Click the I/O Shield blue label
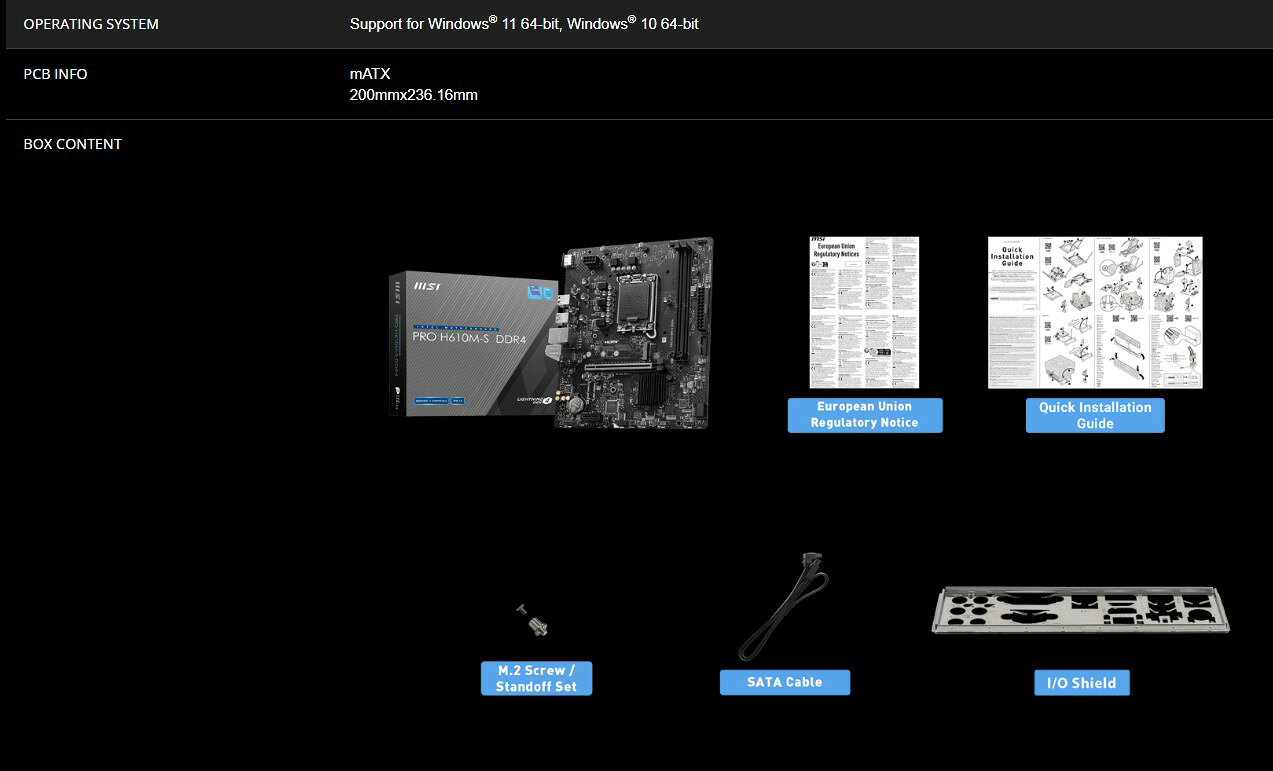Viewport: 1273px width, 771px height. point(1081,683)
